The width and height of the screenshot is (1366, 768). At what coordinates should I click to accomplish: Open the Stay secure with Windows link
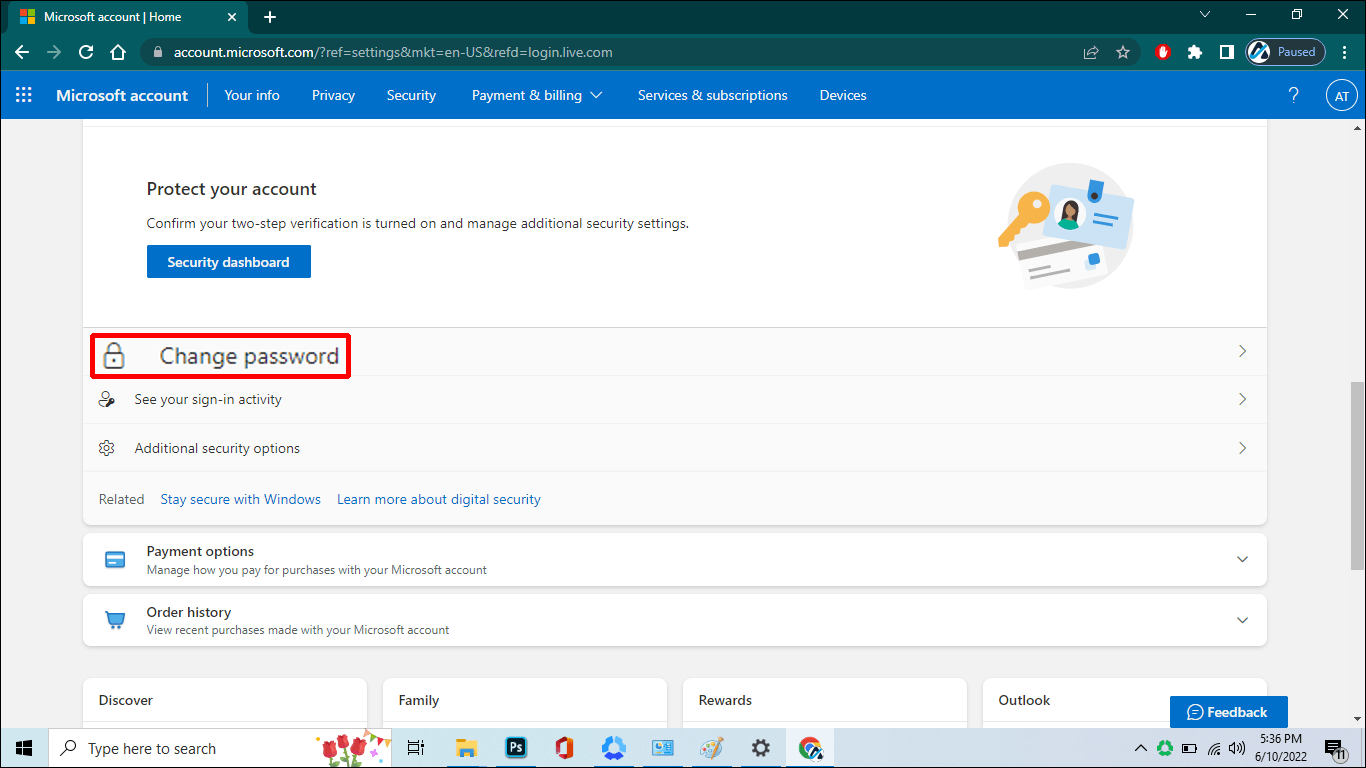[x=240, y=499]
